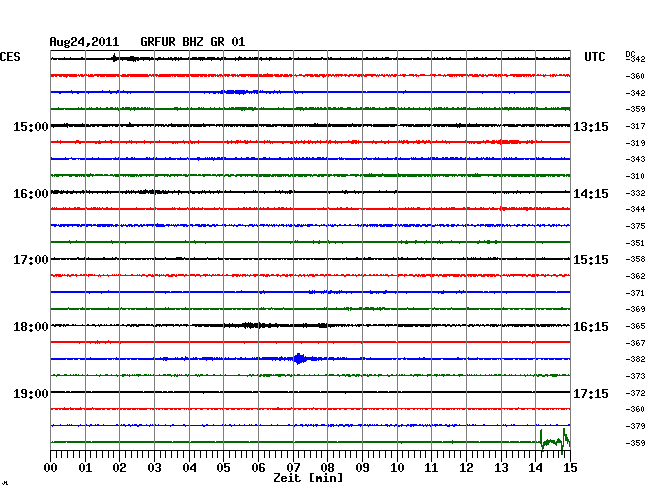Click minute 14 on the time axis
This screenshot has height=494, width=650.
[535, 468]
